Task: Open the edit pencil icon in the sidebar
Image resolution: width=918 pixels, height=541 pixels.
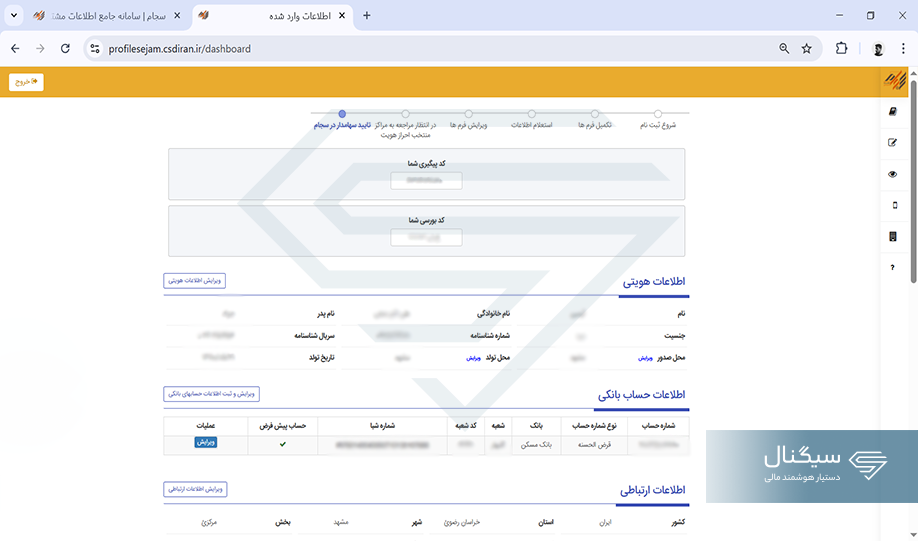Action: (893, 142)
